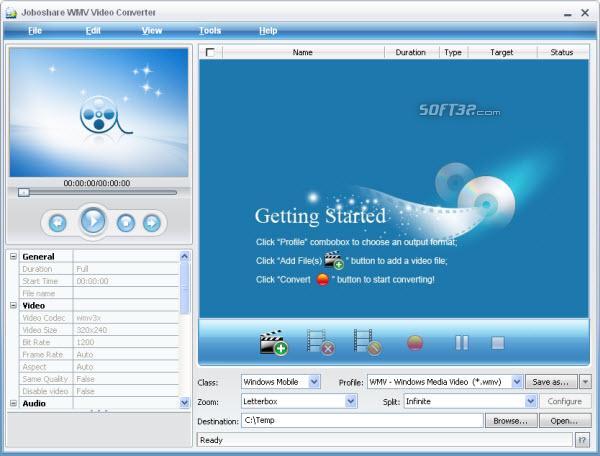The width and height of the screenshot is (600, 456).
Task: Click the Aspect property row
Action: [99, 367]
